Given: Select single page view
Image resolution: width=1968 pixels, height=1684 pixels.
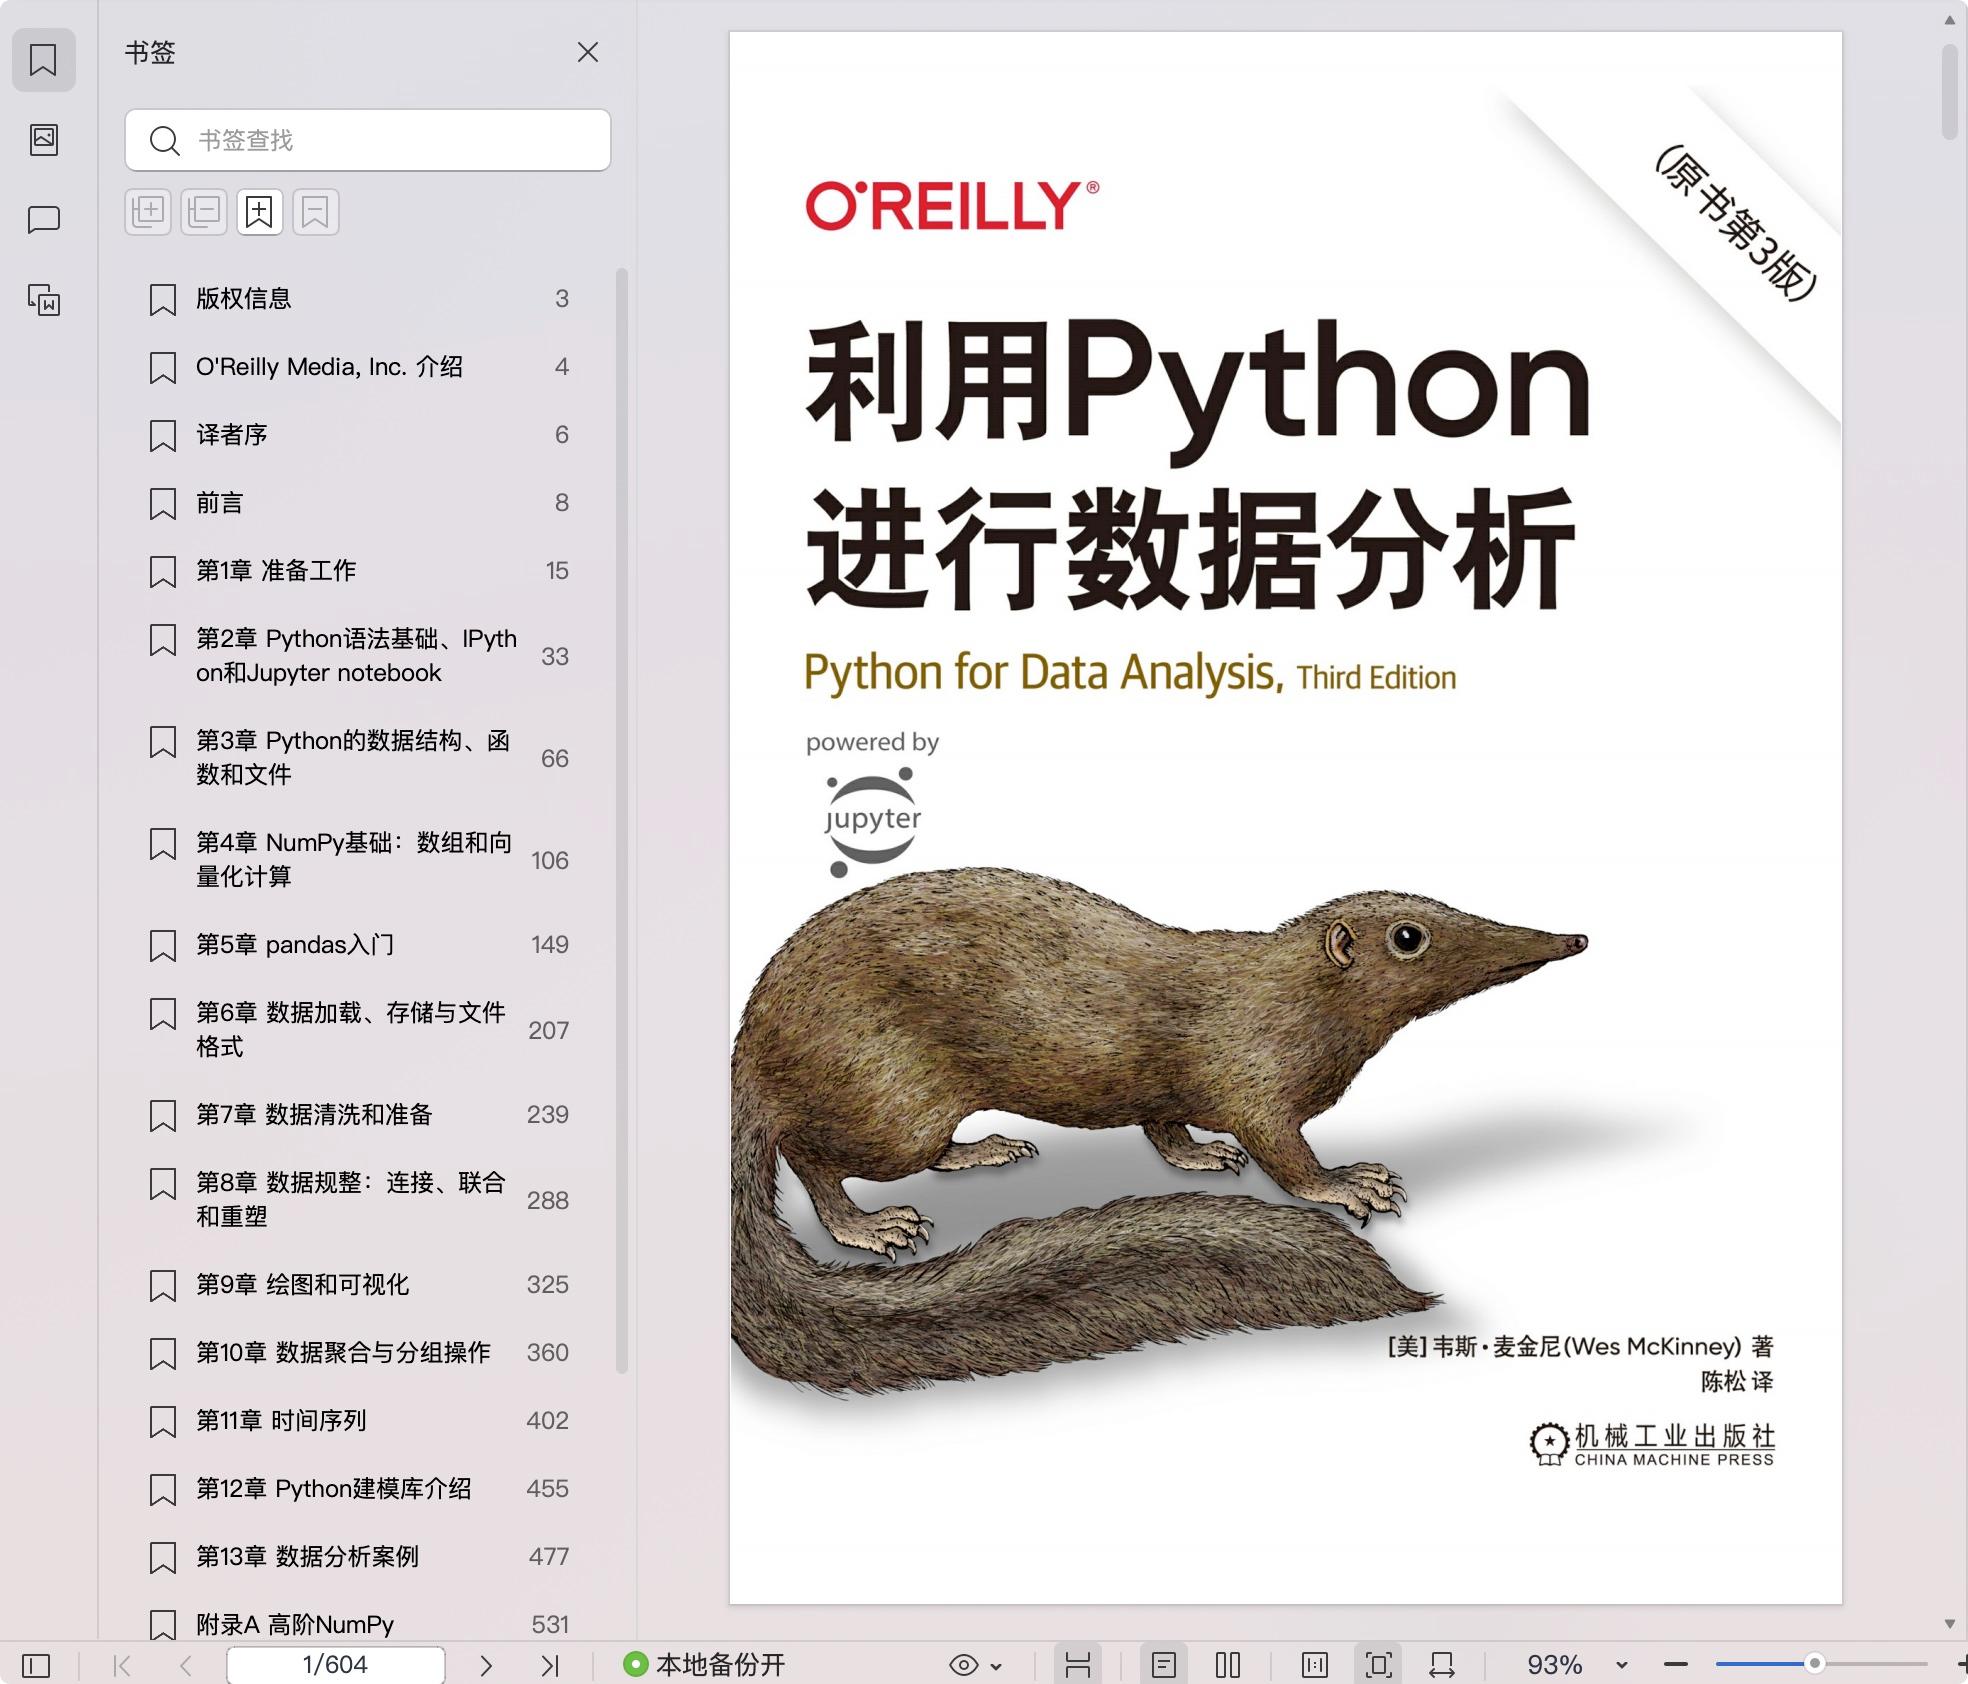Looking at the screenshot, I should 1164,1665.
